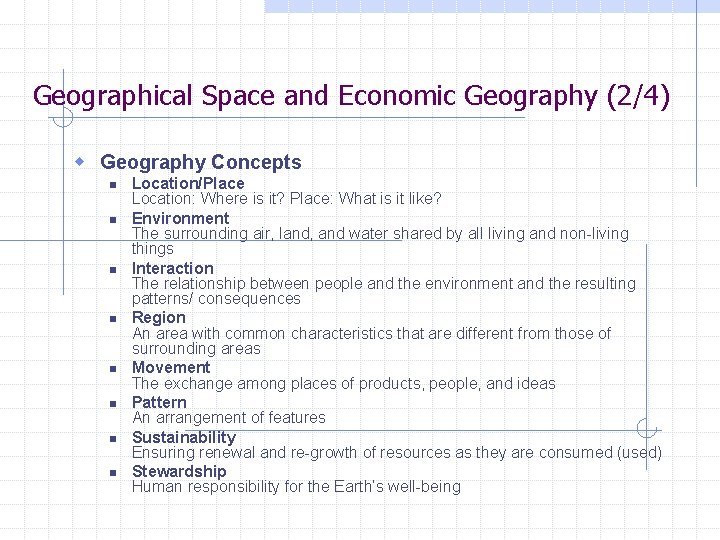The image size is (720, 540).
Task: Click the text 'patterns/ consequences'
Action: click(x=216, y=299)
